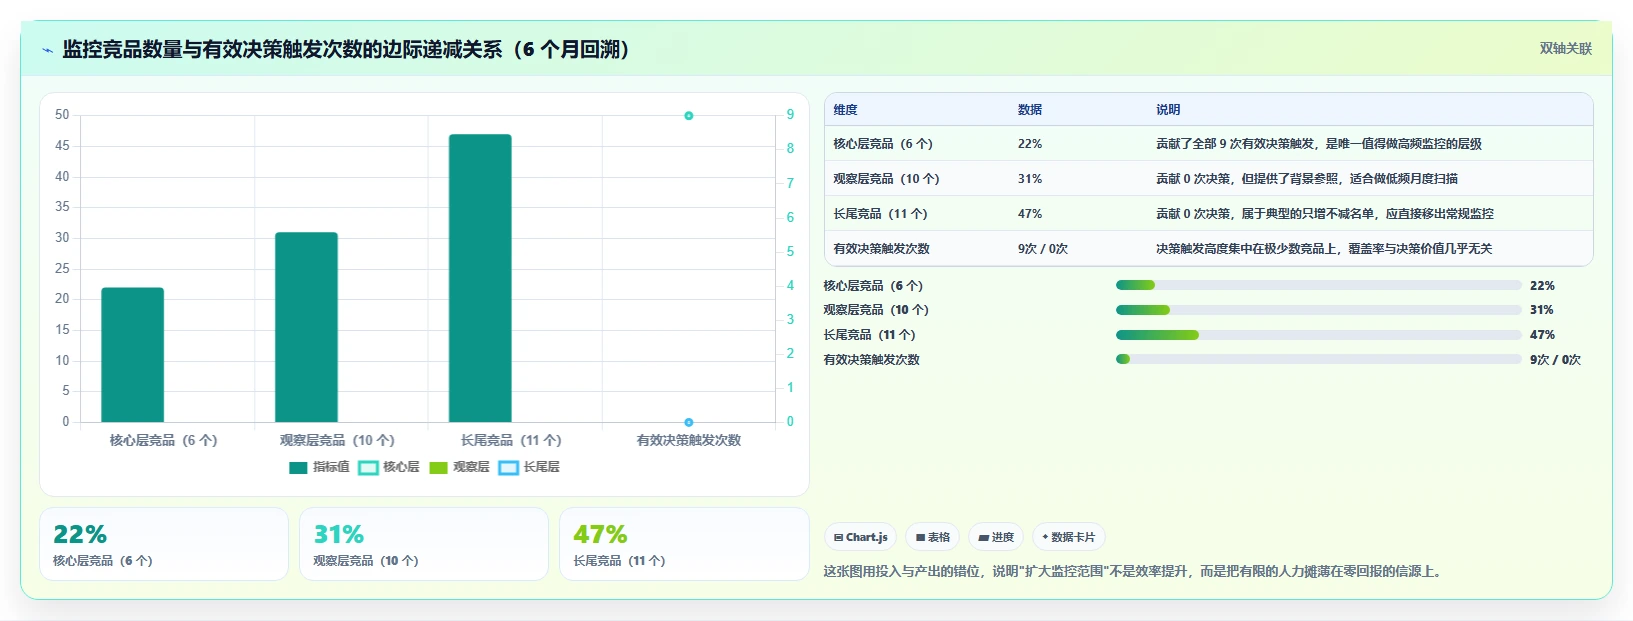The image size is (1633, 621).
Task: Click the 双轴关联 badge
Action: (1565, 48)
